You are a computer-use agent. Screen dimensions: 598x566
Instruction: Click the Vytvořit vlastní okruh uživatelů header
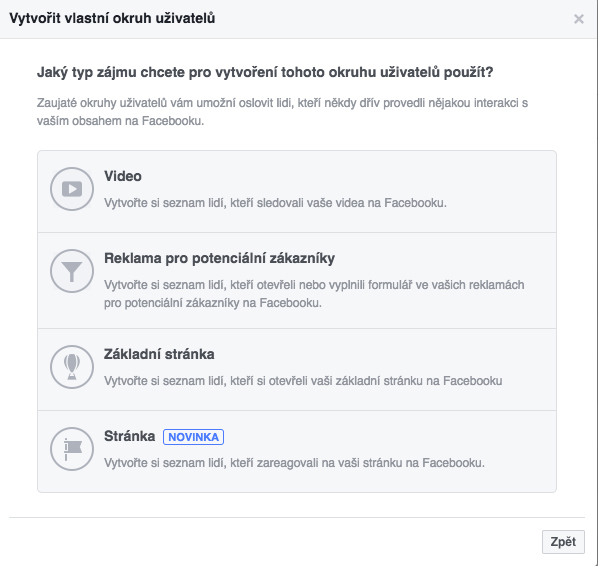coord(112,18)
